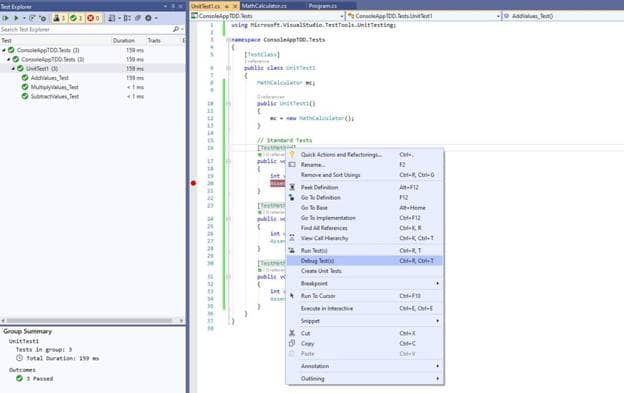This screenshot has width=624, height=393.
Task: Switch to the MathCalculator.cs tab
Action: [264, 6]
